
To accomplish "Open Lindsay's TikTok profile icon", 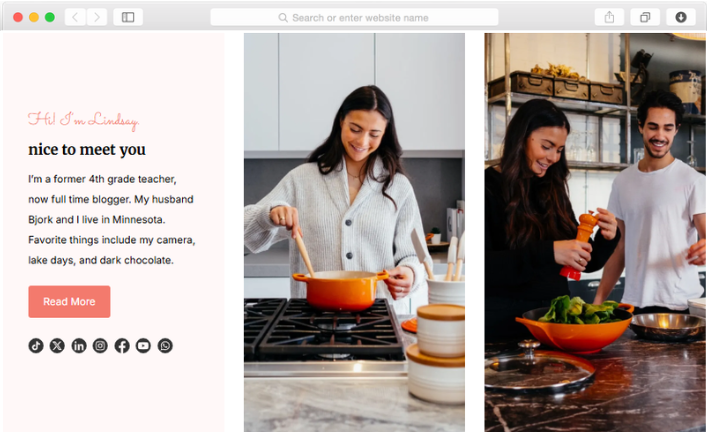I will 36,346.
